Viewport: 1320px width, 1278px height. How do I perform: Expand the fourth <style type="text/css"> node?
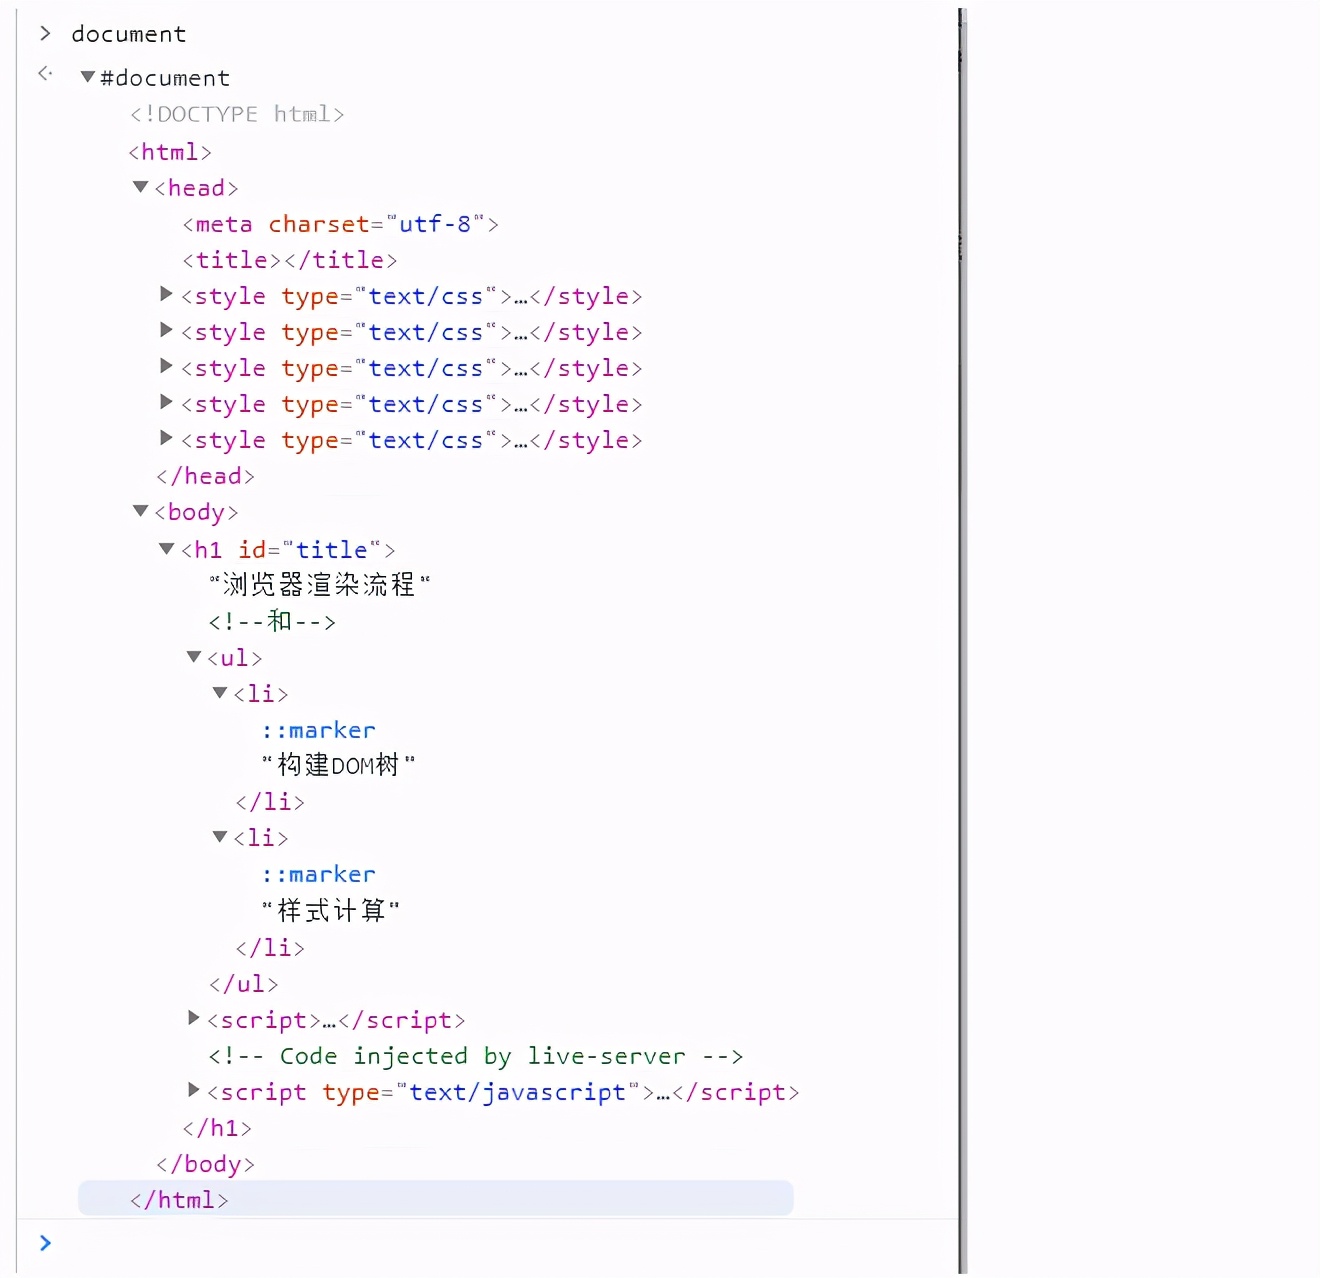coord(167,402)
